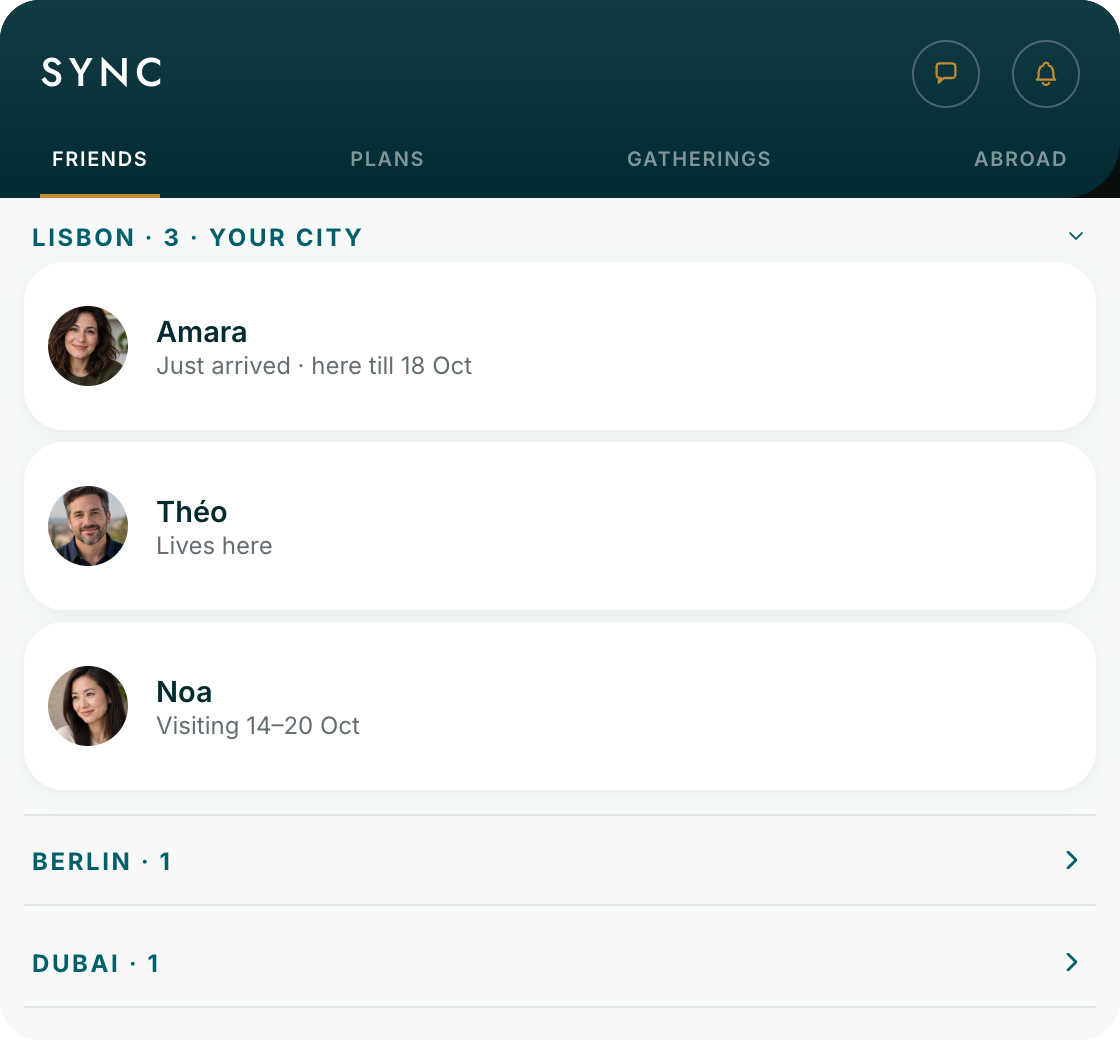Switch to the Plans tab
This screenshot has width=1120, height=1040.
(387, 159)
